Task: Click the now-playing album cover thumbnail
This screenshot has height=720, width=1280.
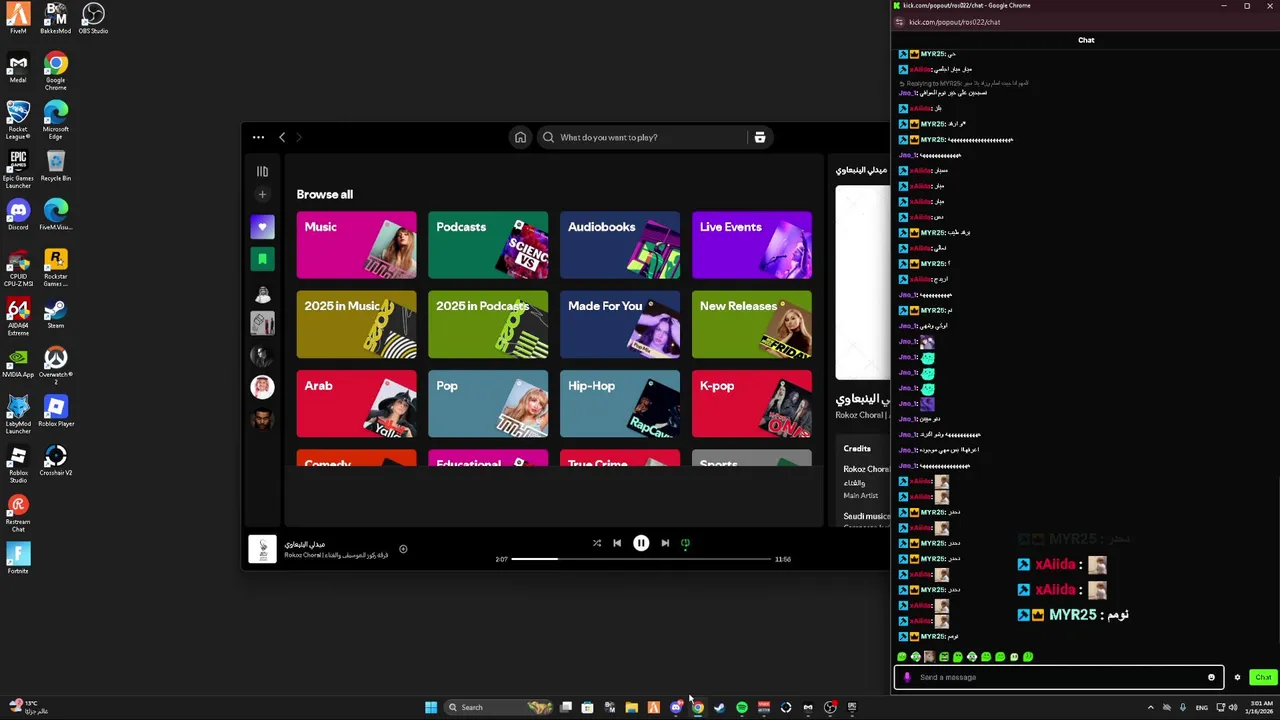Action: [x=262, y=549]
